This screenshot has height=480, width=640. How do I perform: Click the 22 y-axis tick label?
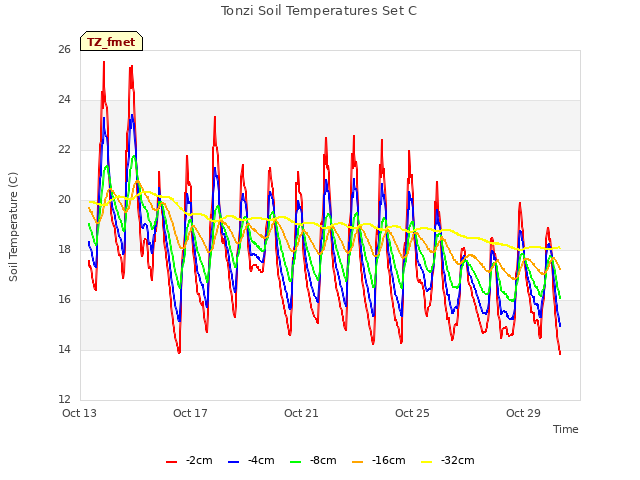tap(64, 150)
